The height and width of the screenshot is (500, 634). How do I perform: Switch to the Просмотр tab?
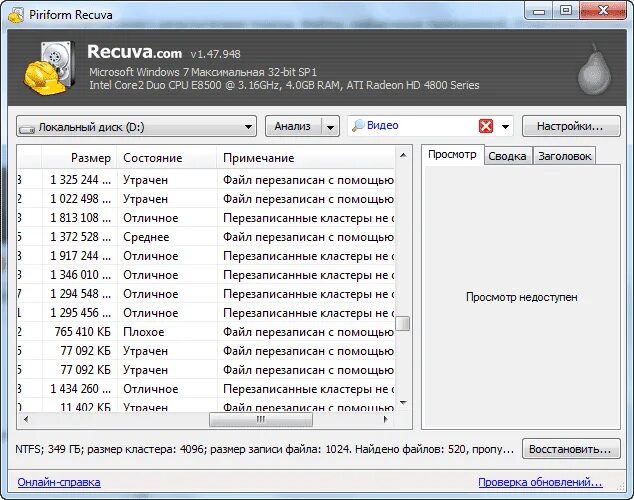[452, 155]
